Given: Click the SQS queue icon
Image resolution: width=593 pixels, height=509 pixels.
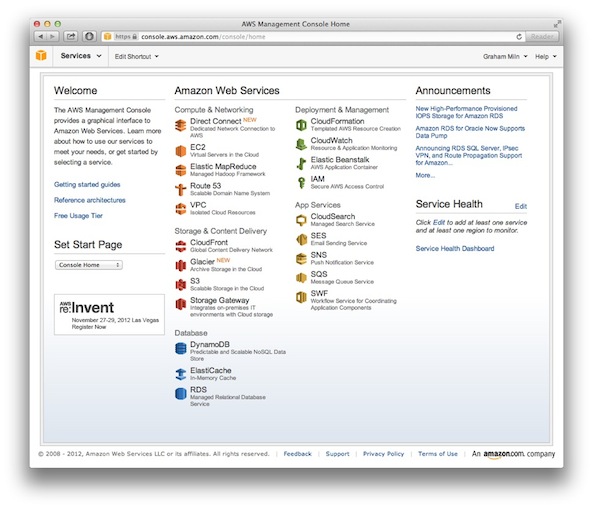Looking at the screenshot, I should coord(301,278).
